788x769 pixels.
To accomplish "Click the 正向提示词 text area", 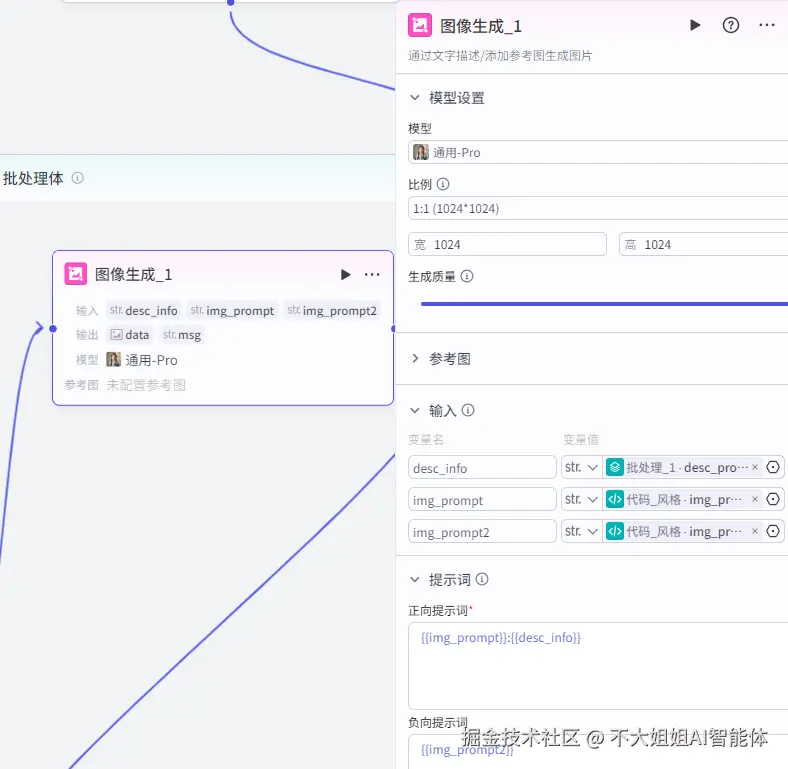I will [x=598, y=665].
